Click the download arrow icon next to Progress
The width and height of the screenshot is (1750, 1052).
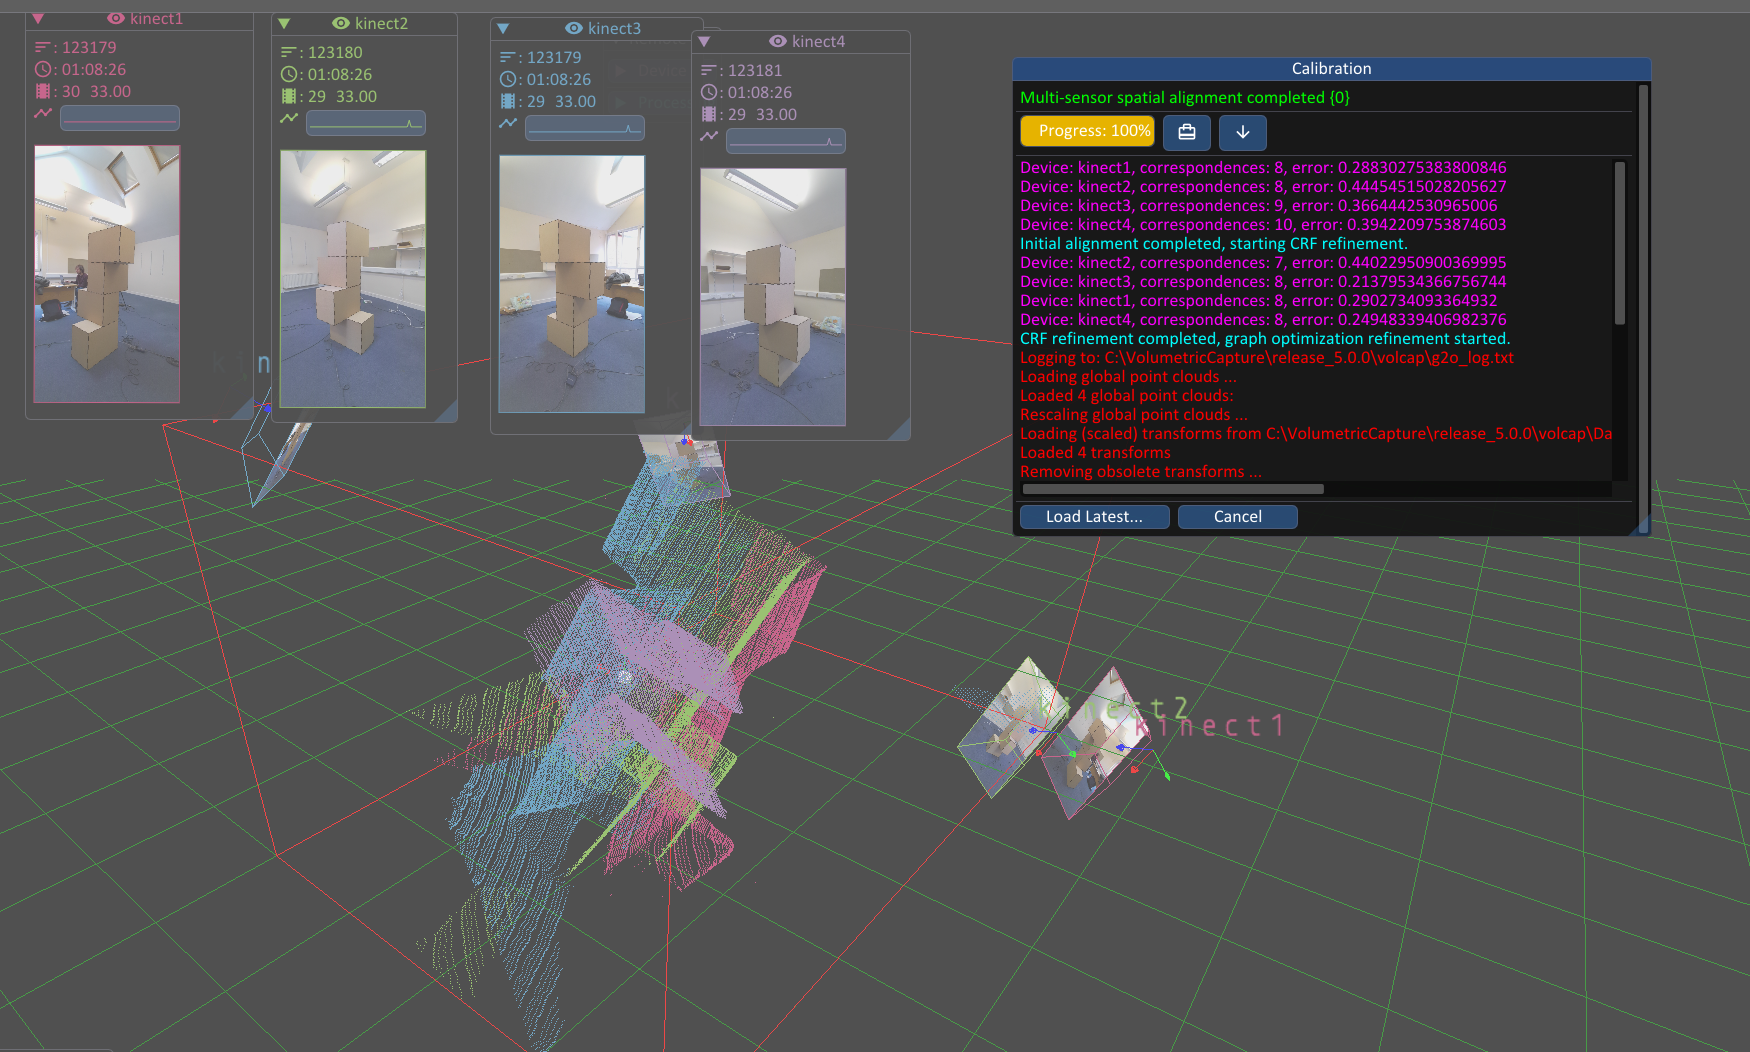click(1242, 132)
